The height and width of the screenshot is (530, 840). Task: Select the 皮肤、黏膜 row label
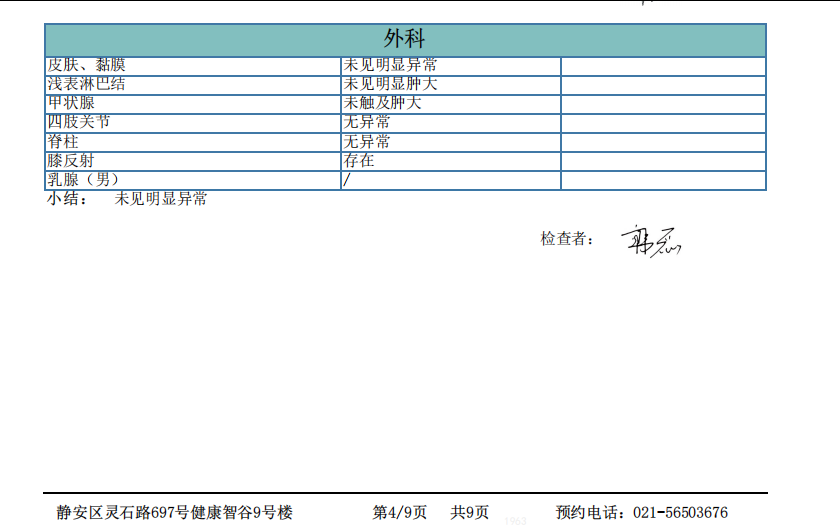(86, 65)
